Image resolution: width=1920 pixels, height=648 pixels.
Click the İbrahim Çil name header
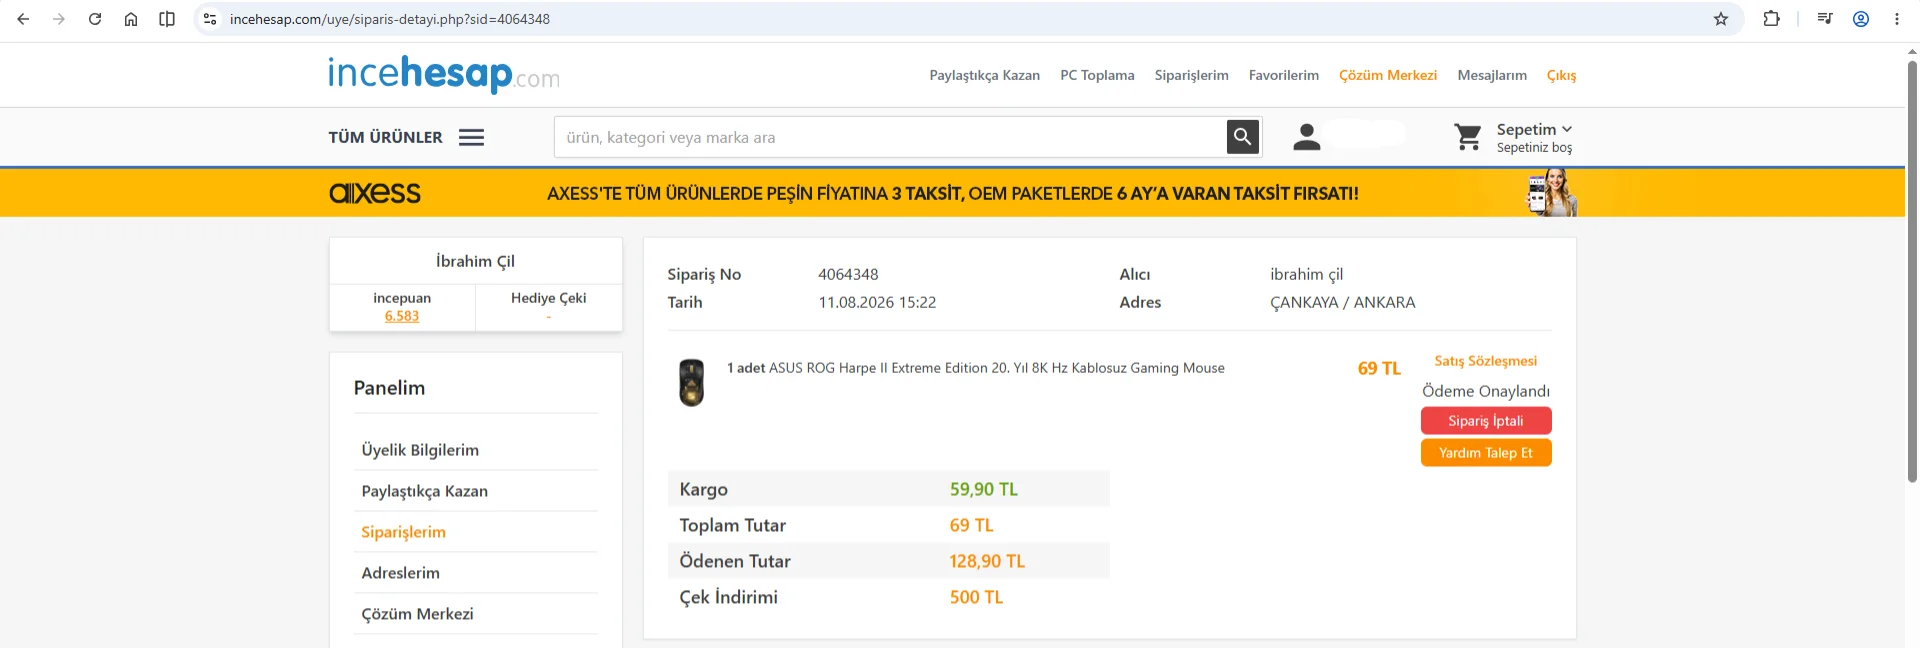pyautogui.click(x=475, y=261)
